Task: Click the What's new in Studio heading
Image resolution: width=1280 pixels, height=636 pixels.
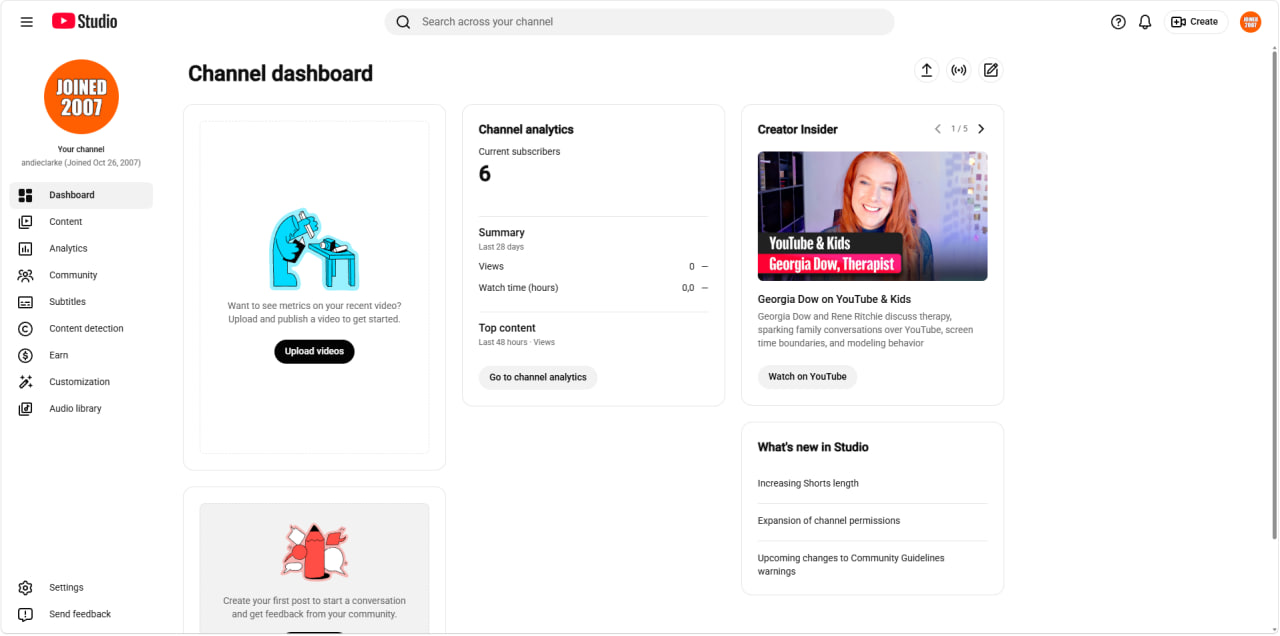Action: point(813,447)
